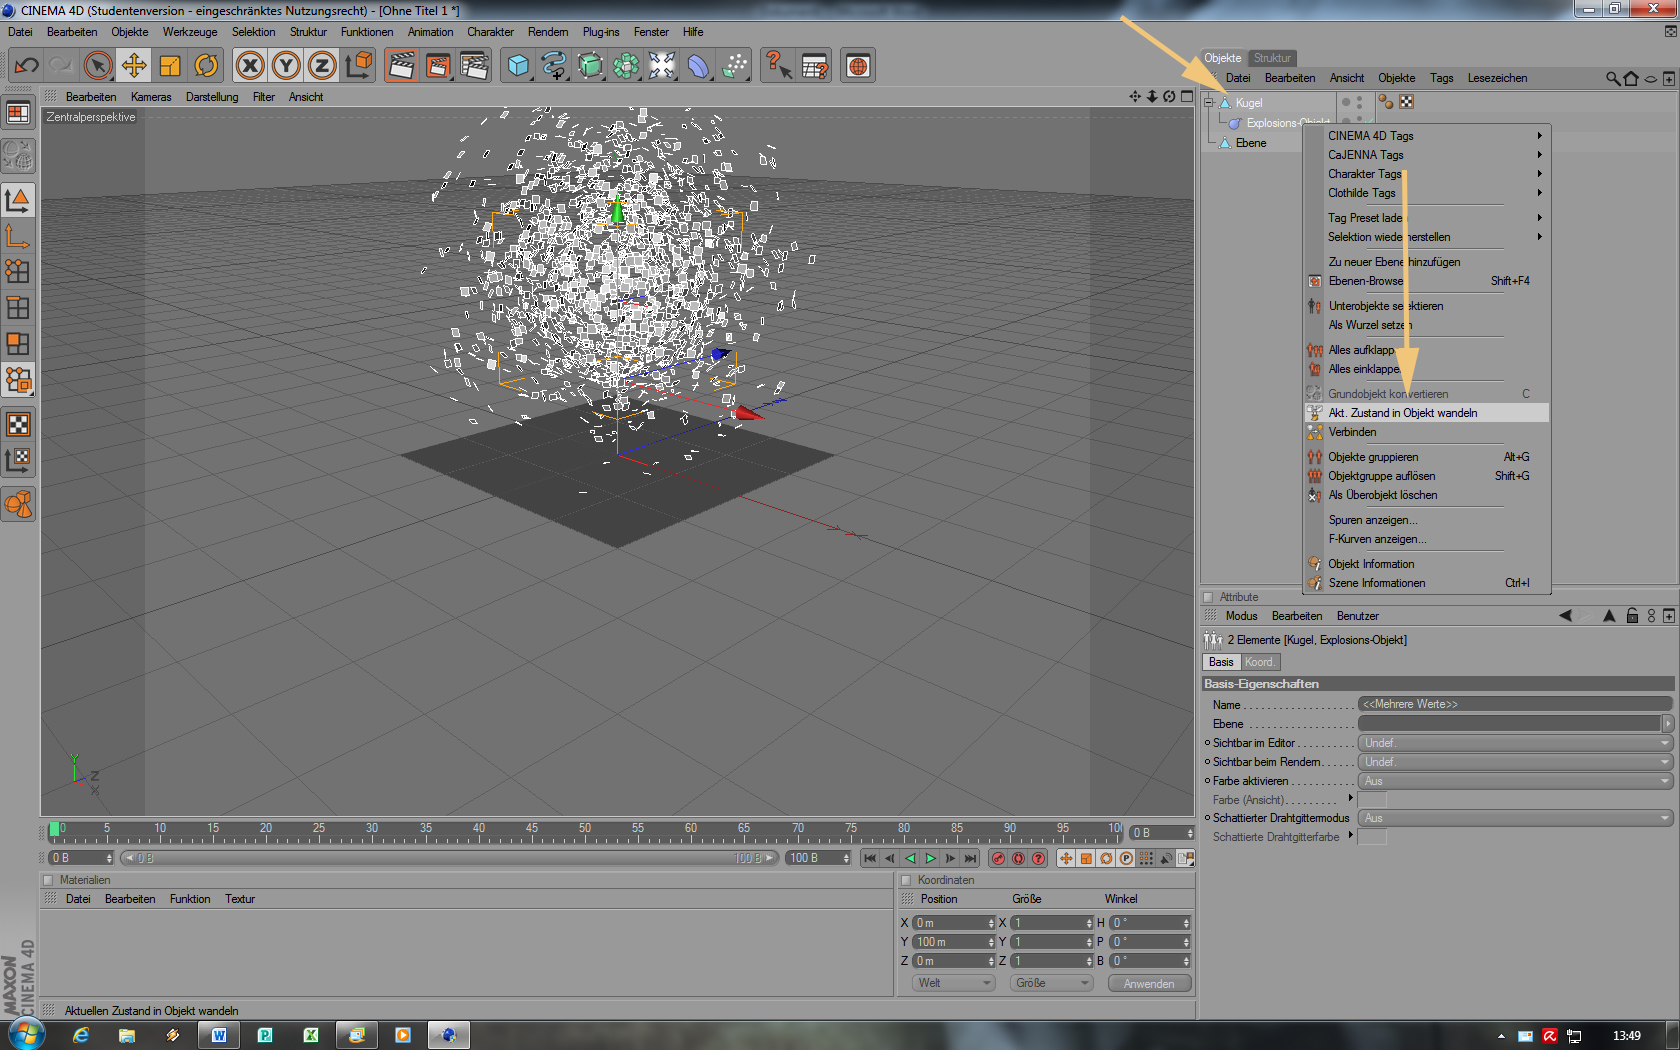Click the orange spheres icon in left palette

click(18, 504)
